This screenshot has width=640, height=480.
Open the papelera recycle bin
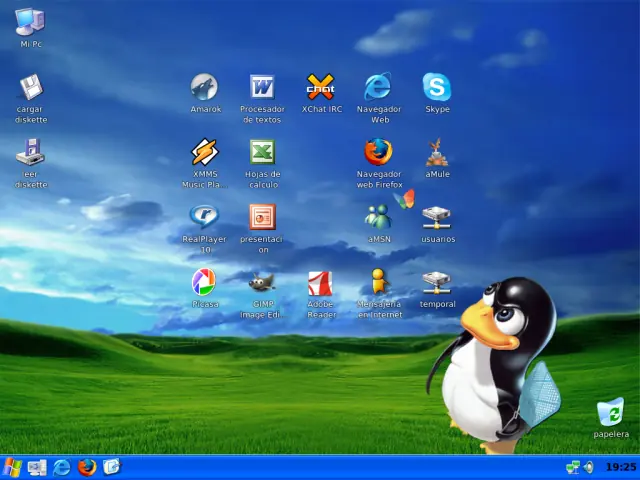(x=611, y=412)
